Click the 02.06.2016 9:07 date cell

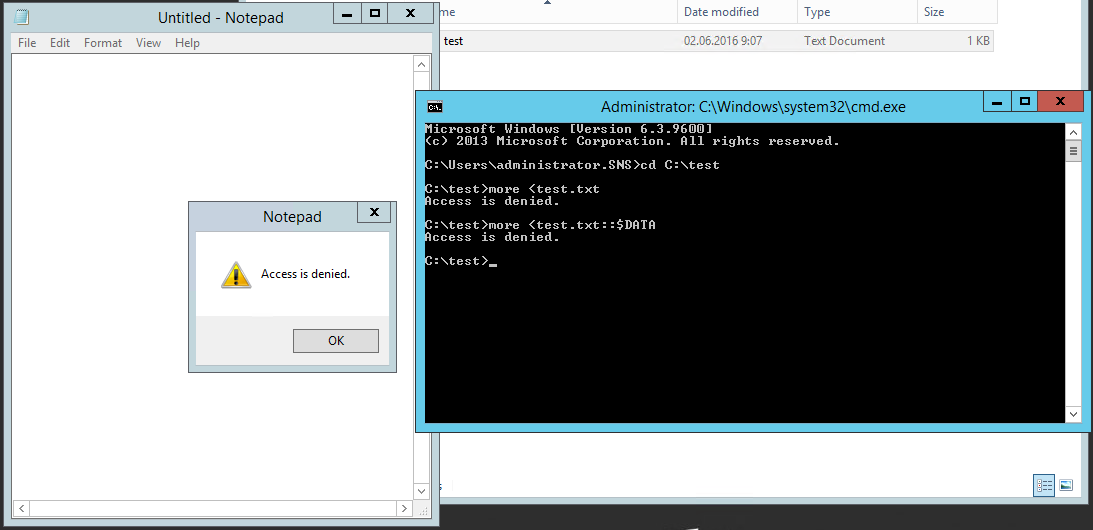pyautogui.click(x=723, y=41)
